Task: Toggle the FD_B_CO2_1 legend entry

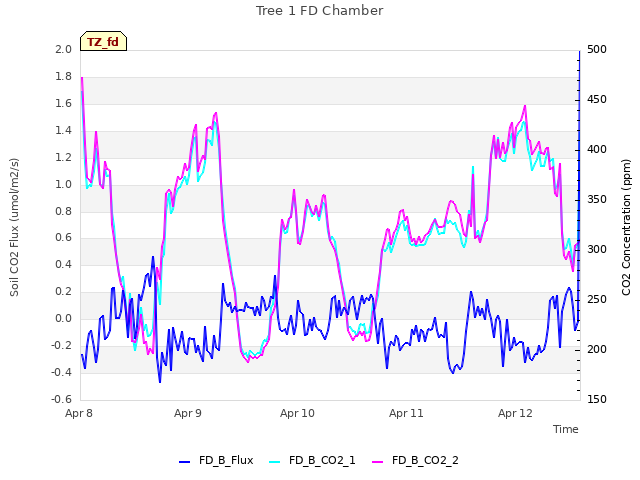Action: (x=312, y=460)
